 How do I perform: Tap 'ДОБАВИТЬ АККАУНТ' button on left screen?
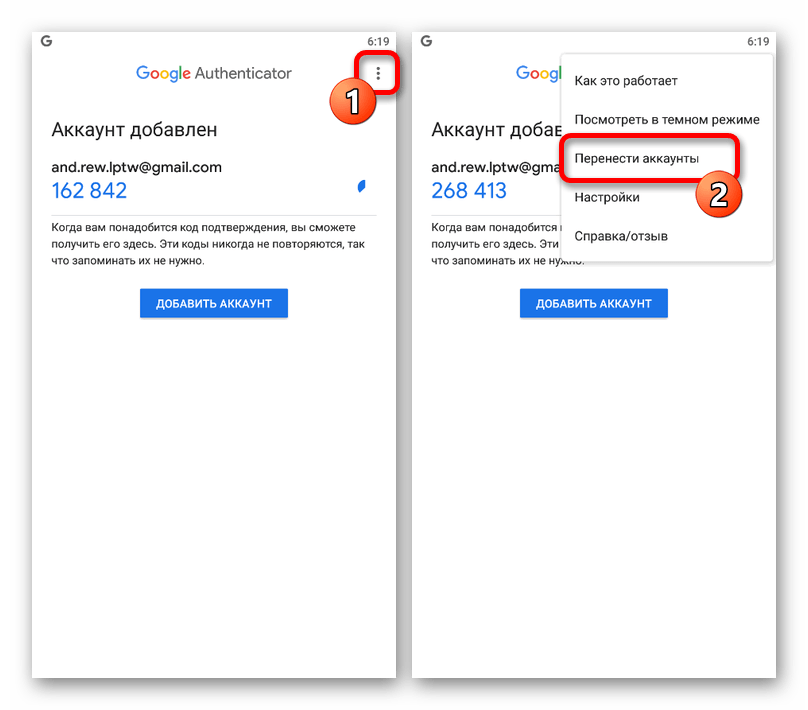pyautogui.click(x=214, y=303)
